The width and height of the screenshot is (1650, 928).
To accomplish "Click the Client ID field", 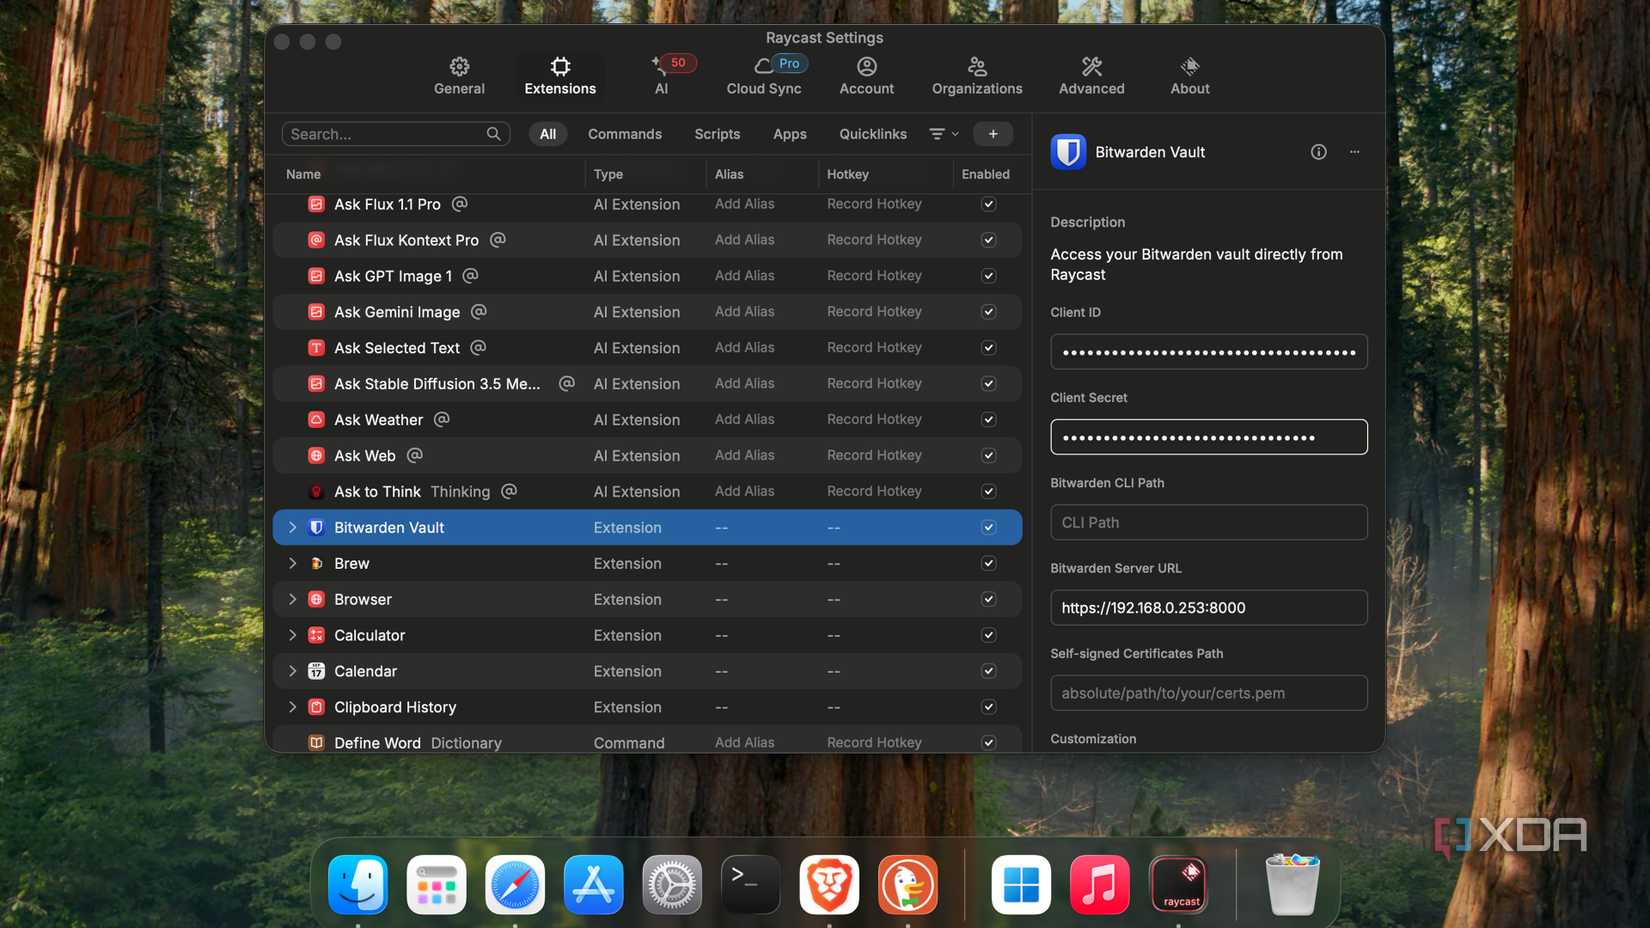I will pyautogui.click(x=1208, y=352).
